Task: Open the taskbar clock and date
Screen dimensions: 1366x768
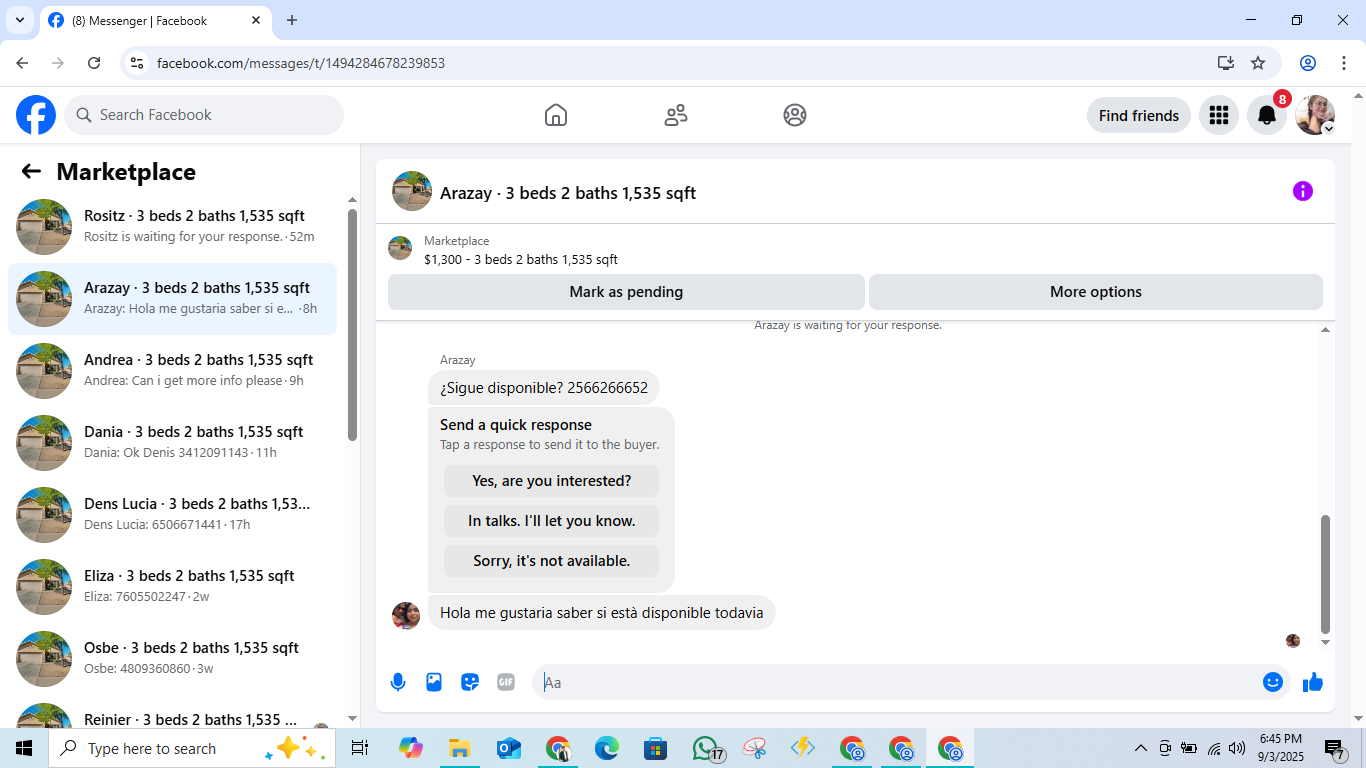Action: (x=1281, y=748)
